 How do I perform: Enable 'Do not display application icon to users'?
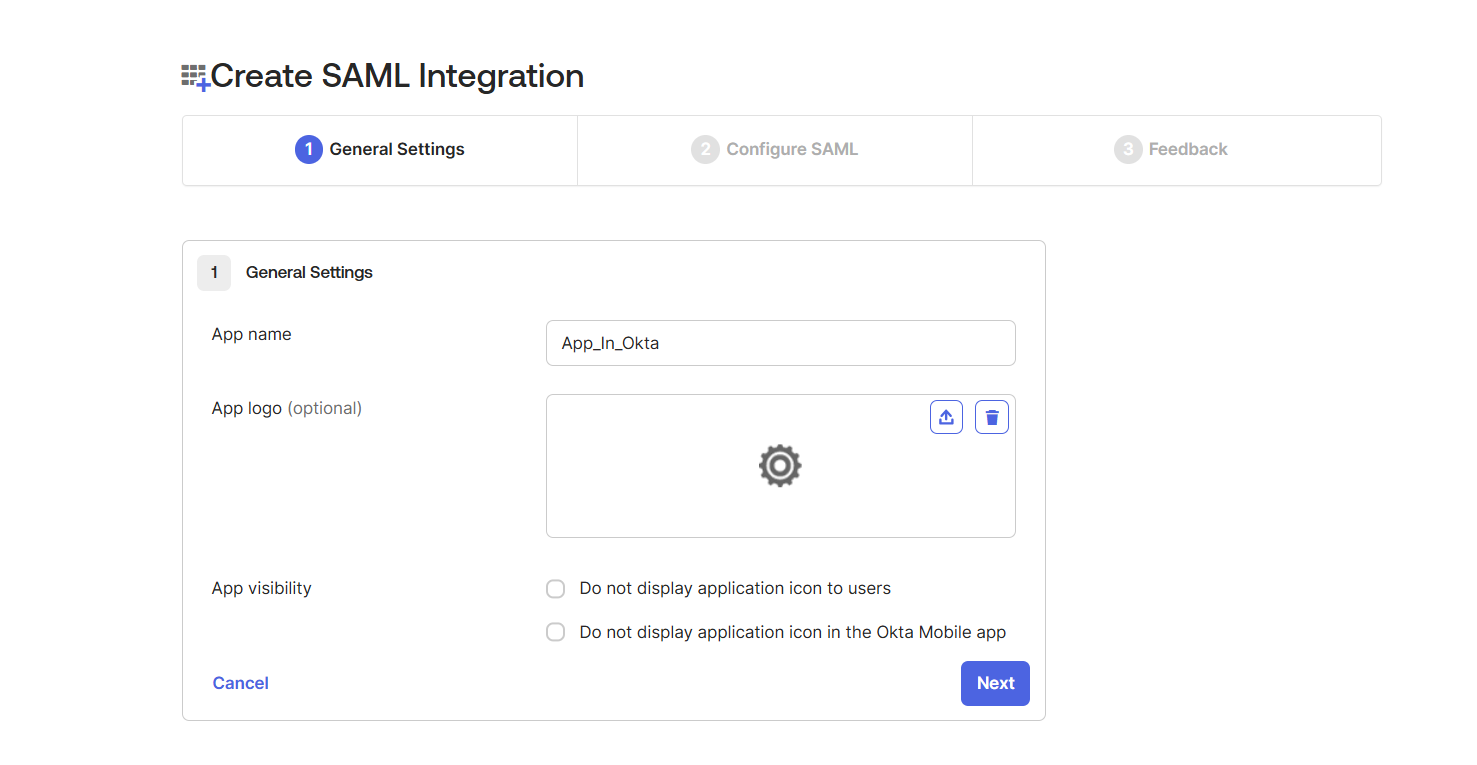point(556,589)
